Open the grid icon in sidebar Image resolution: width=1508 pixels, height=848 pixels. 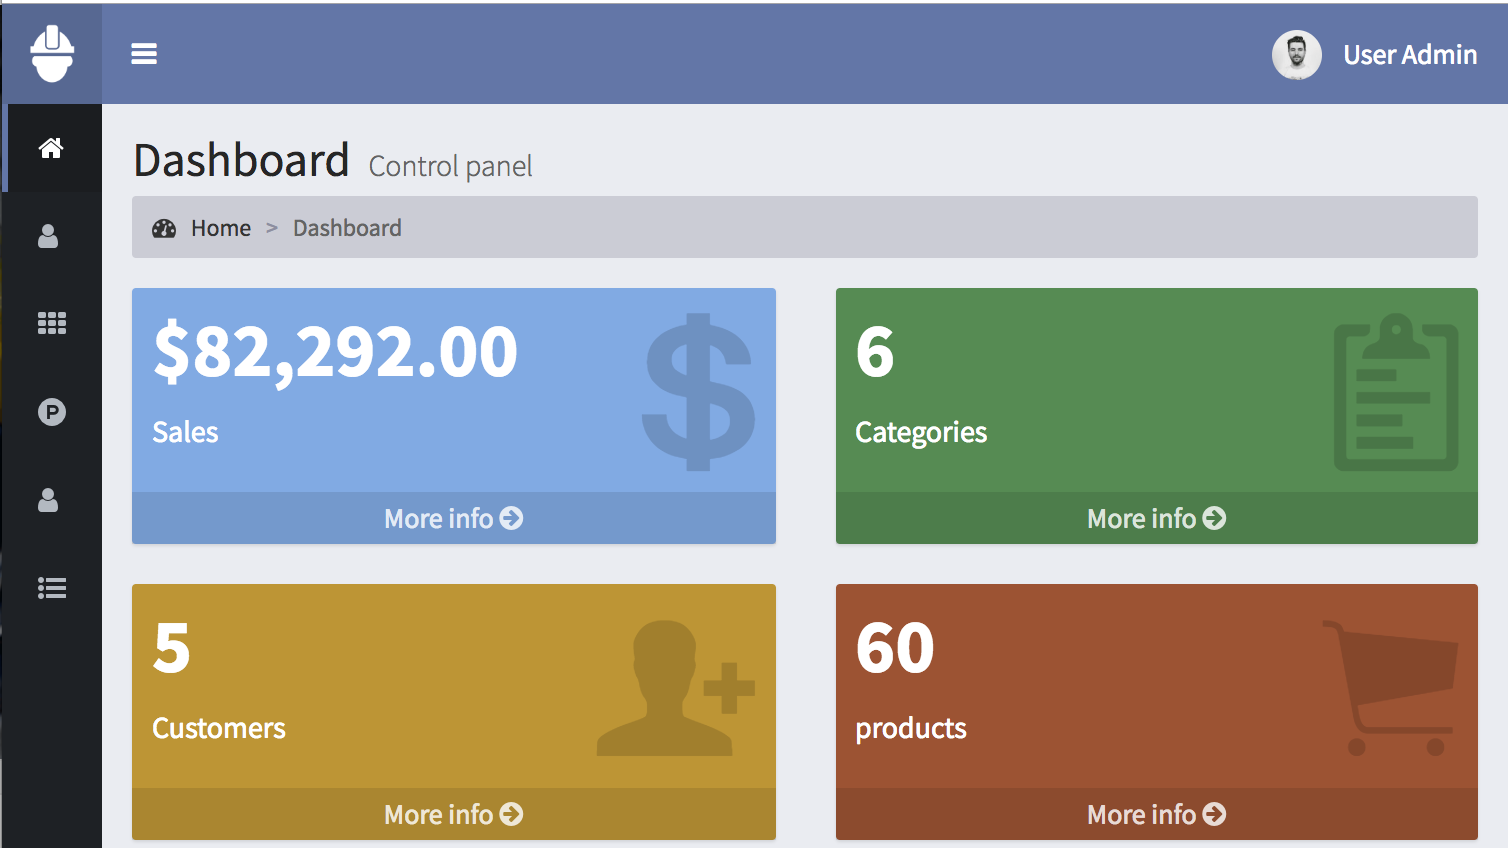(x=51, y=323)
